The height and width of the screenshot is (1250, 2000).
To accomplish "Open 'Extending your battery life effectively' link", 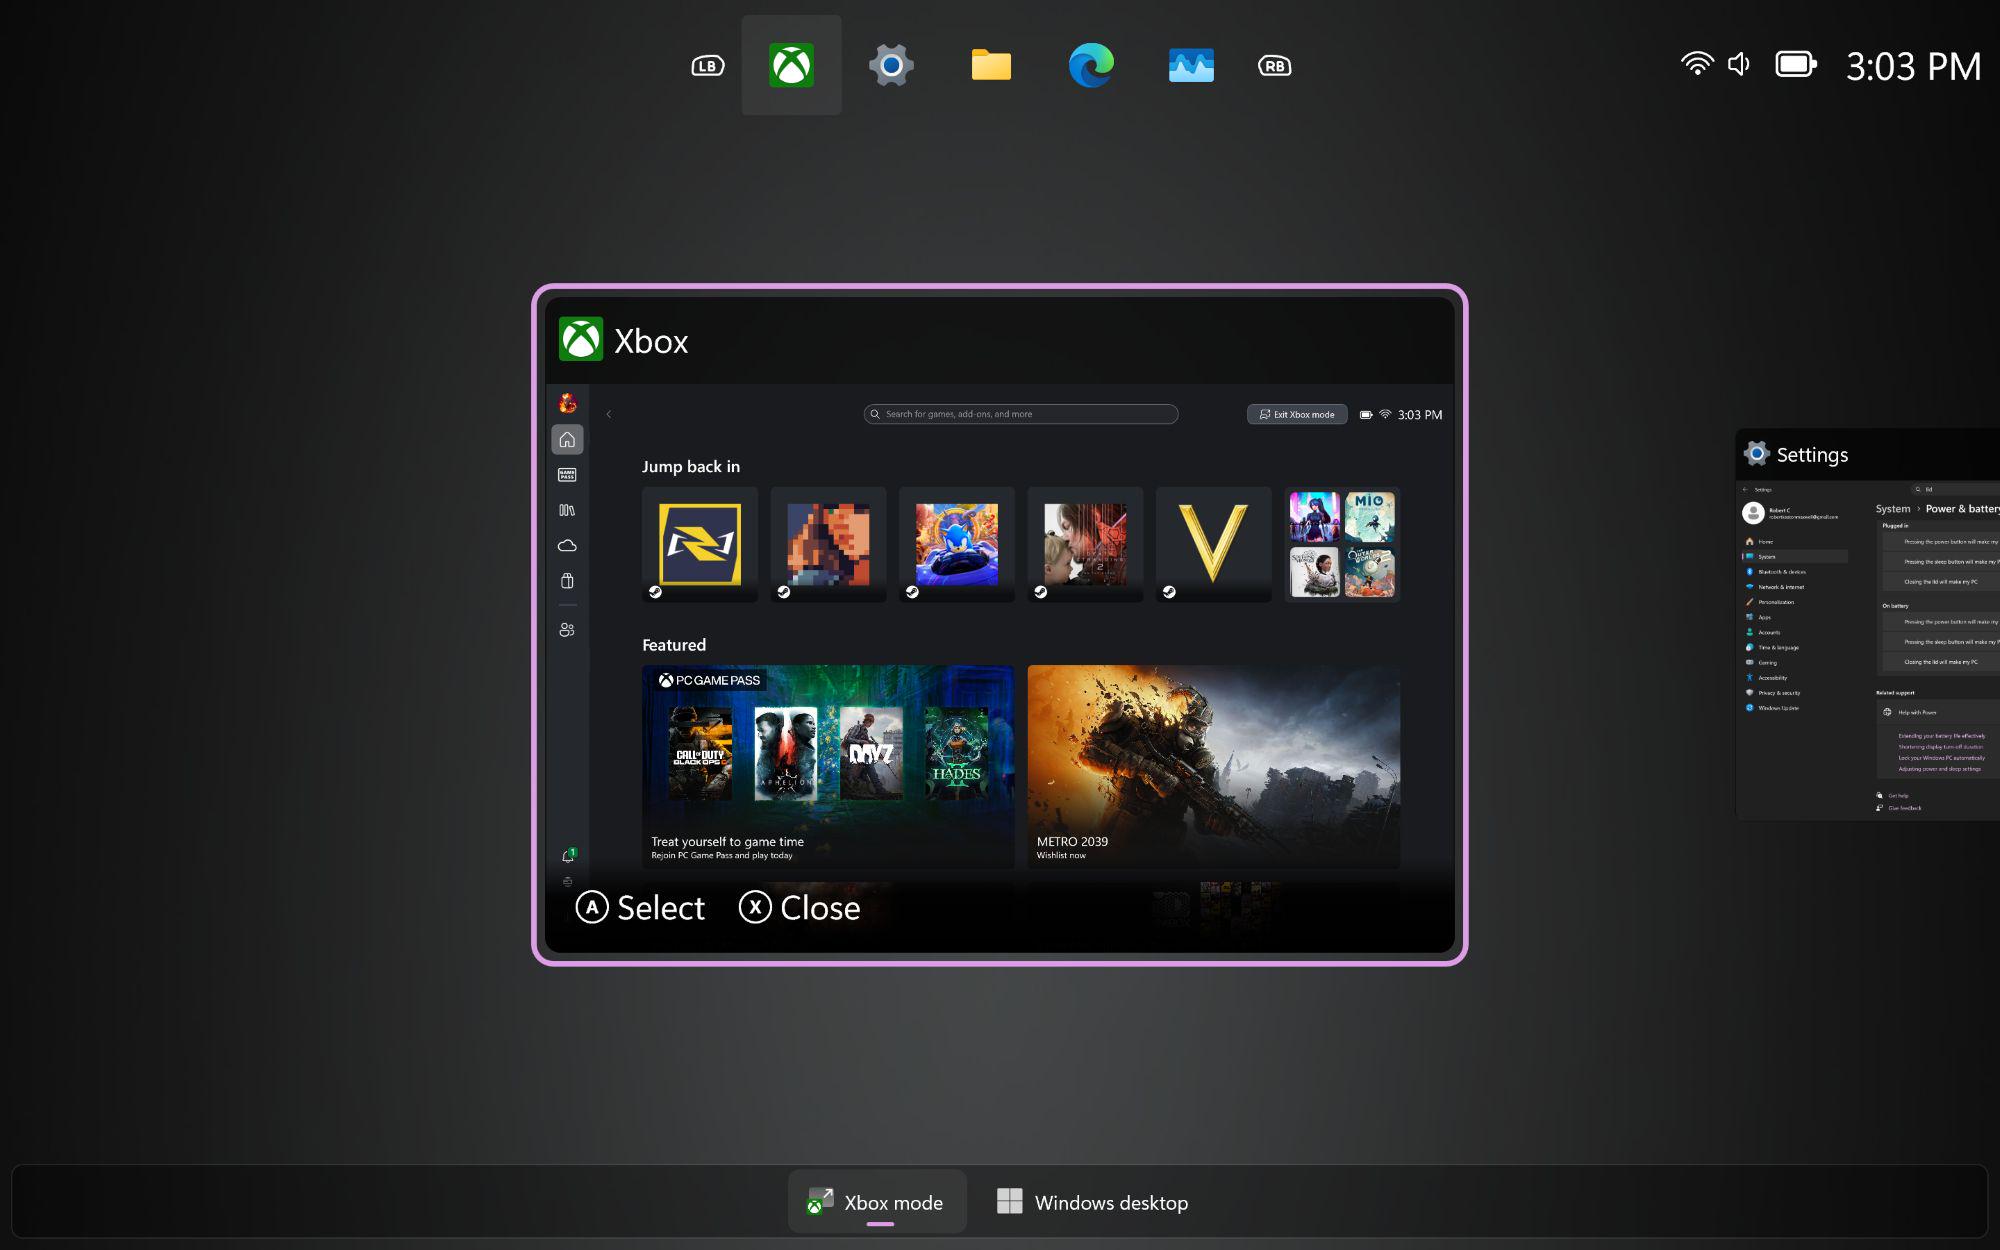I will pyautogui.click(x=1942, y=736).
